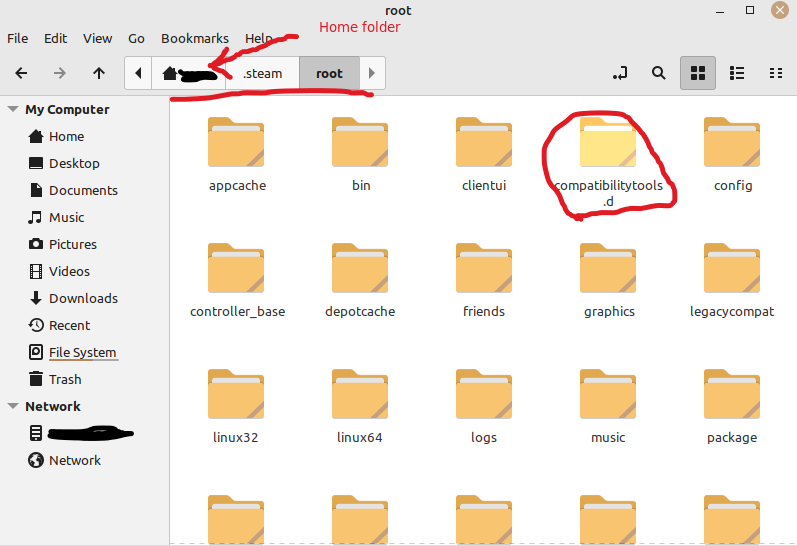Viewport: 797px width, 546px height.
Task: Maximize the root window
Action: [750, 10]
